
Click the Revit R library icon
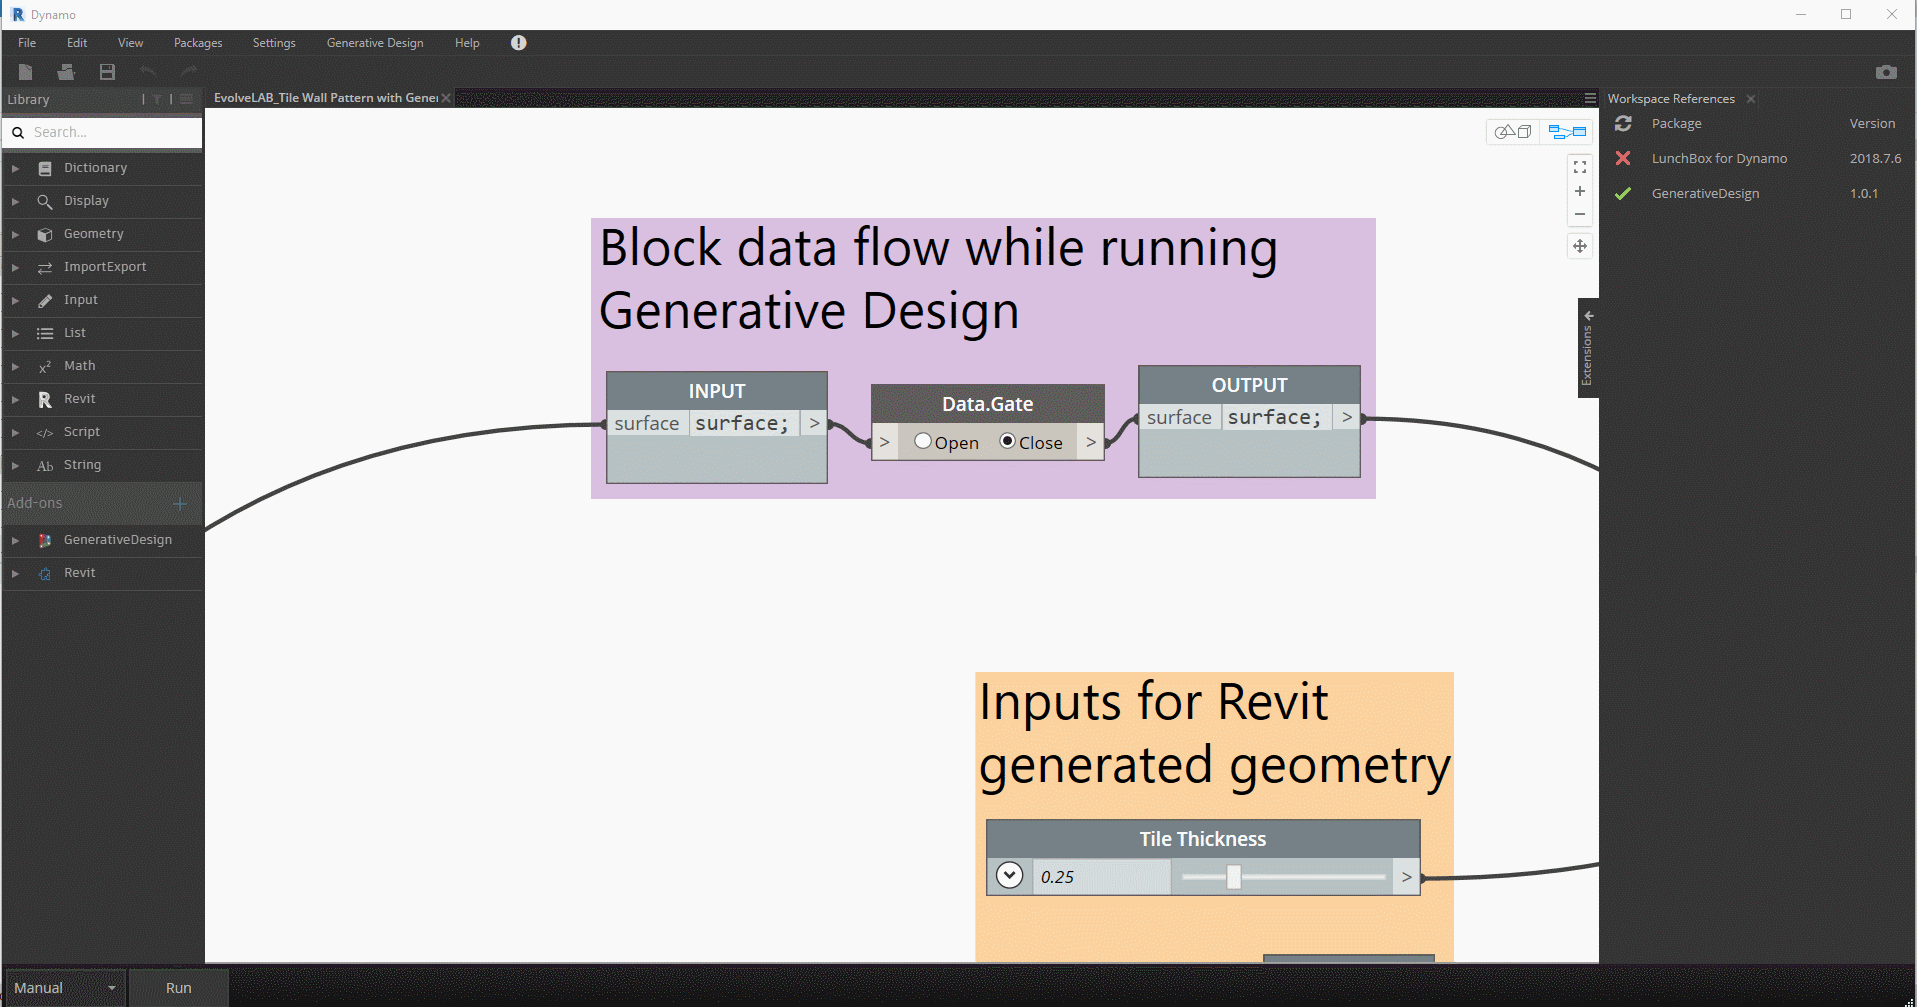(x=45, y=399)
